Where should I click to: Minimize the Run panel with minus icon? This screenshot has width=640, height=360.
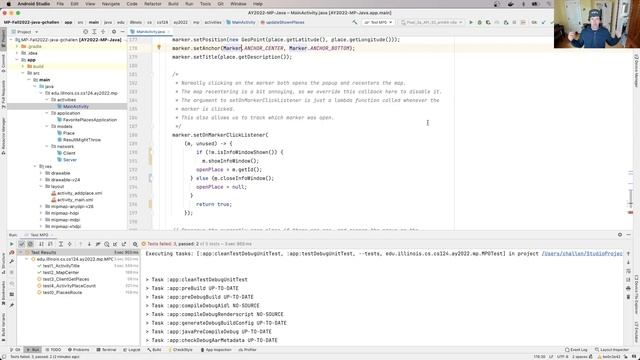(629, 235)
